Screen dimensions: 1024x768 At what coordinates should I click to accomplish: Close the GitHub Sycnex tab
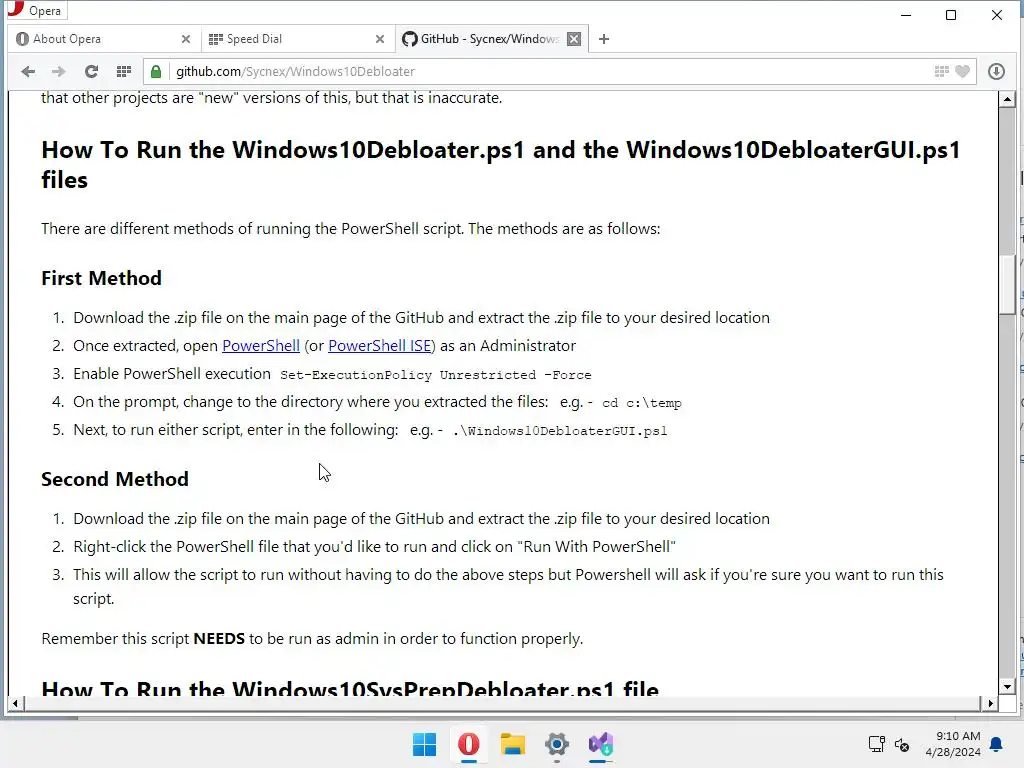click(574, 39)
